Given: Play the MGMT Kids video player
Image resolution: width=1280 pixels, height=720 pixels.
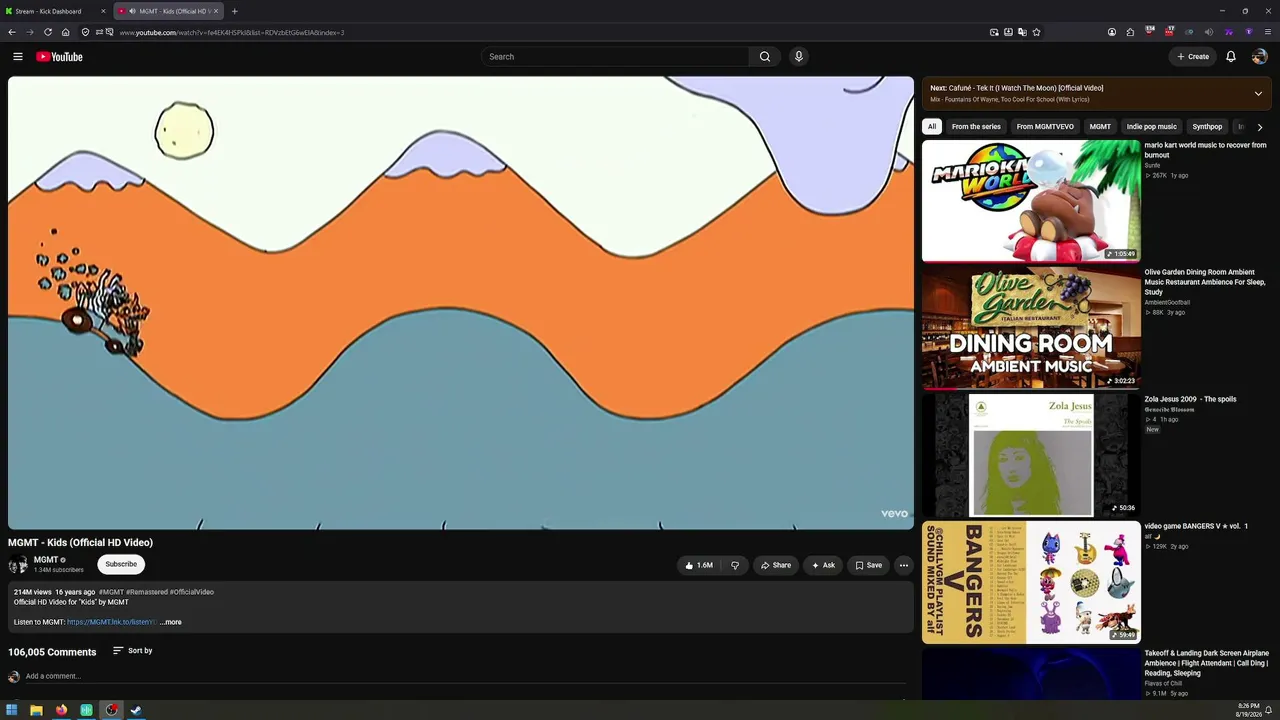Looking at the screenshot, I should coord(461,303).
